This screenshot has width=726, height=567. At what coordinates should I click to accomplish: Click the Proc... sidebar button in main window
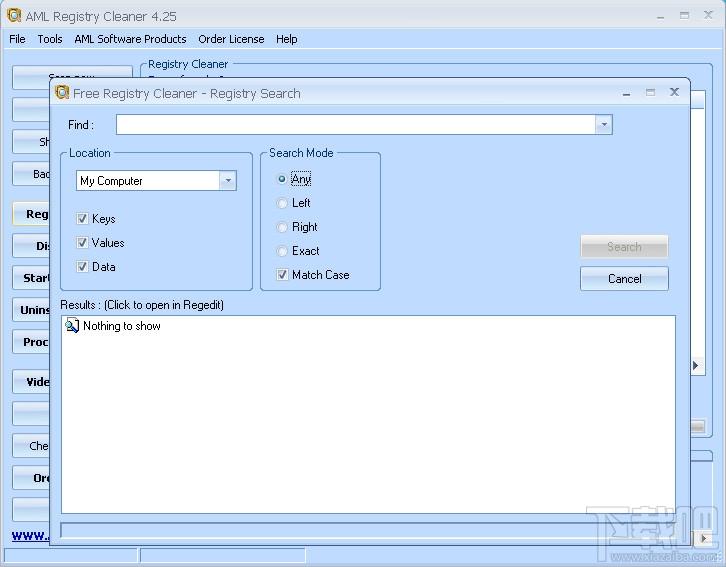tap(31, 342)
